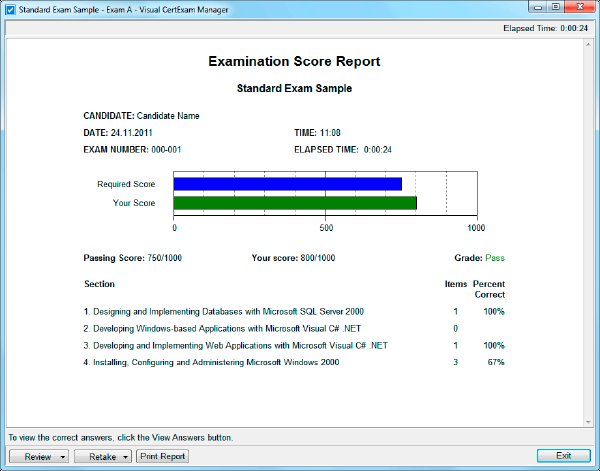This screenshot has width=600, height=471.
Task: Click the TIME: 11:08 text
Action: click(317, 133)
